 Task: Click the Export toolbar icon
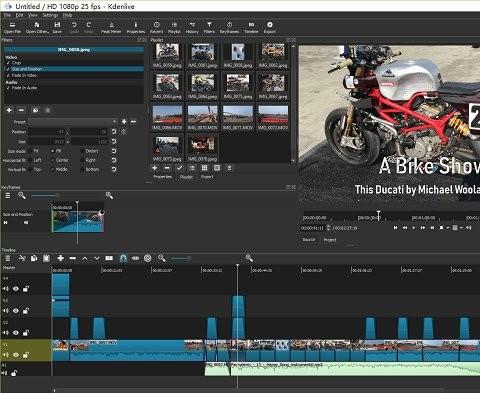pos(270,27)
